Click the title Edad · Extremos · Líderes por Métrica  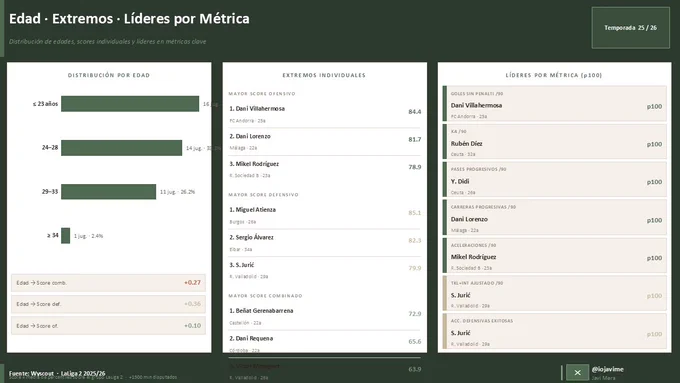[x=129, y=19]
